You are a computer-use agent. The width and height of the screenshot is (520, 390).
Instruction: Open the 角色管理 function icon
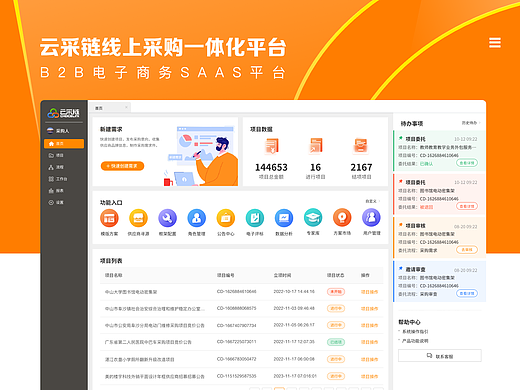(197, 218)
